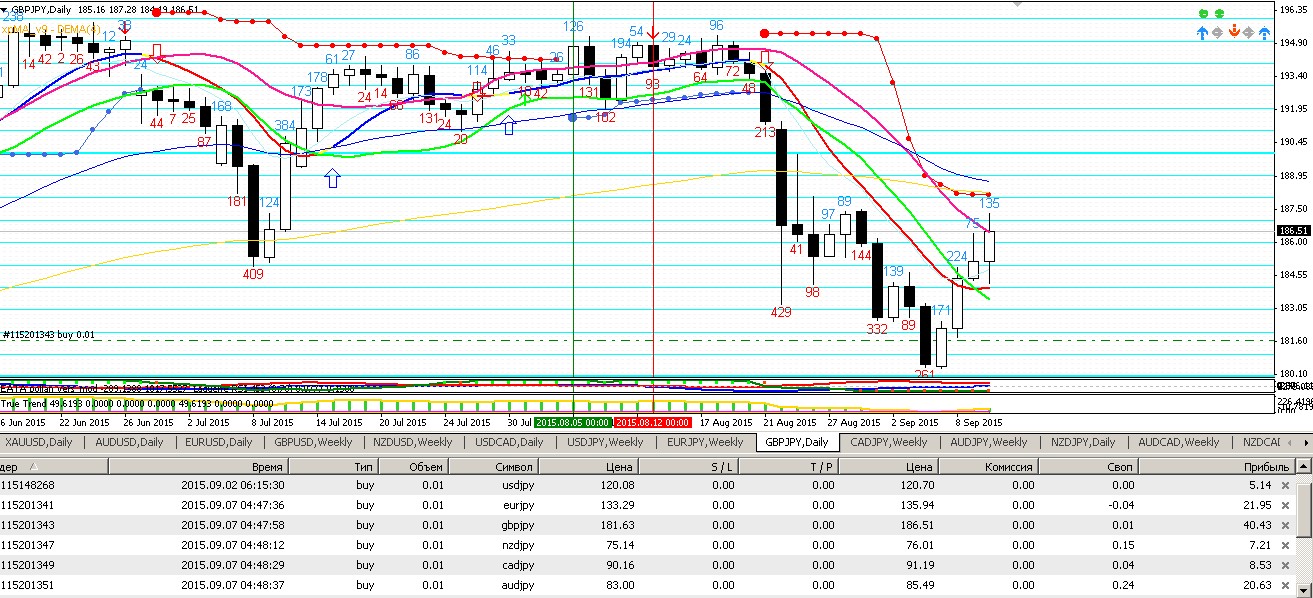Select order number 115201341 cell
The image size is (1313, 598).
coord(27,505)
